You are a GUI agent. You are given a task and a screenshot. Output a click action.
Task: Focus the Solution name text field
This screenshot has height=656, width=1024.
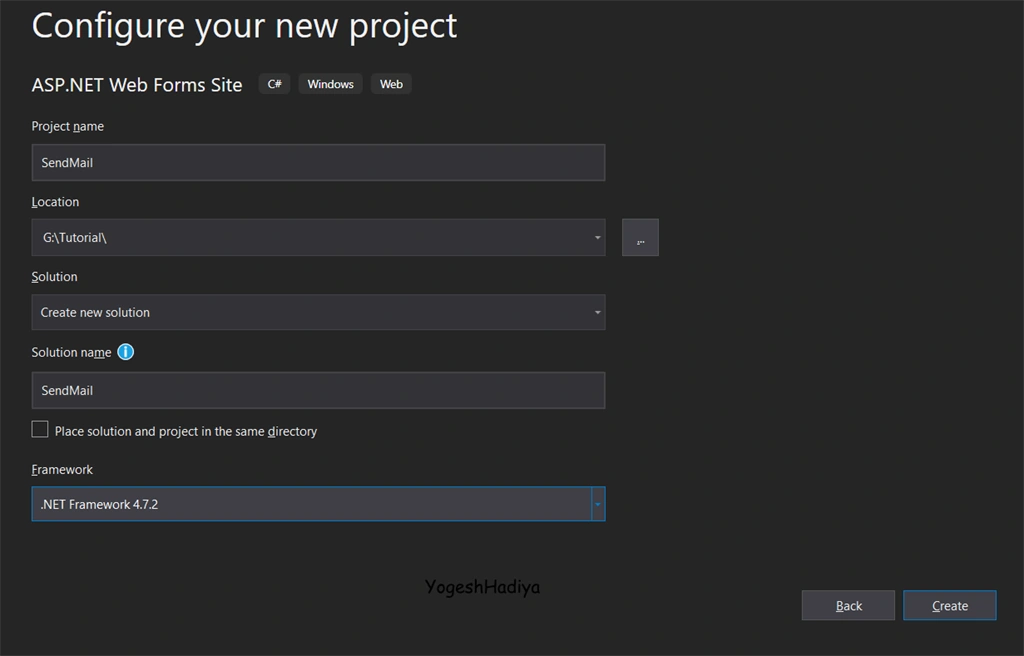click(x=318, y=390)
